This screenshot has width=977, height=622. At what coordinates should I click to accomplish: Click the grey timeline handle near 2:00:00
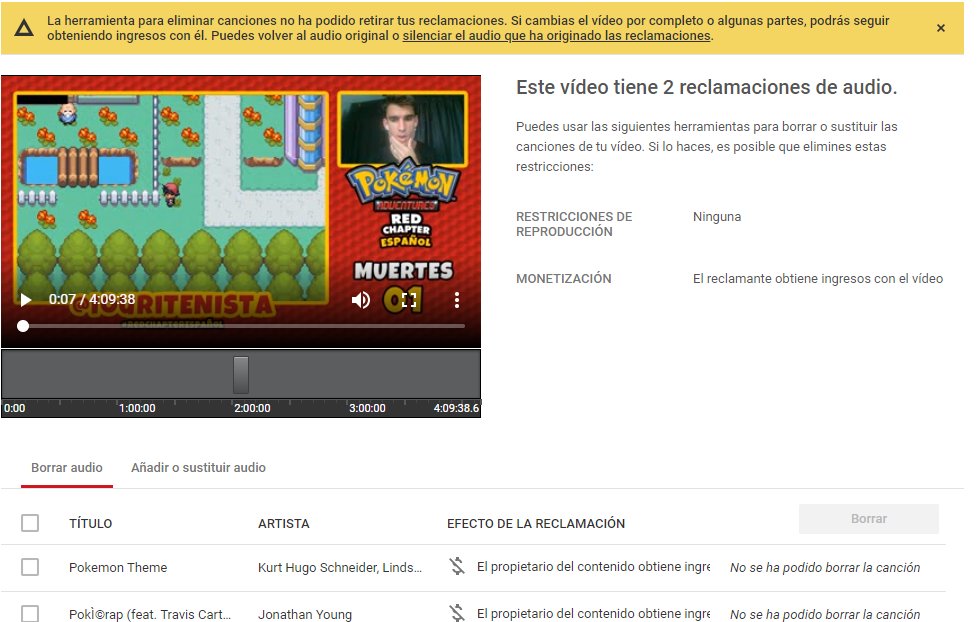(x=241, y=375)
